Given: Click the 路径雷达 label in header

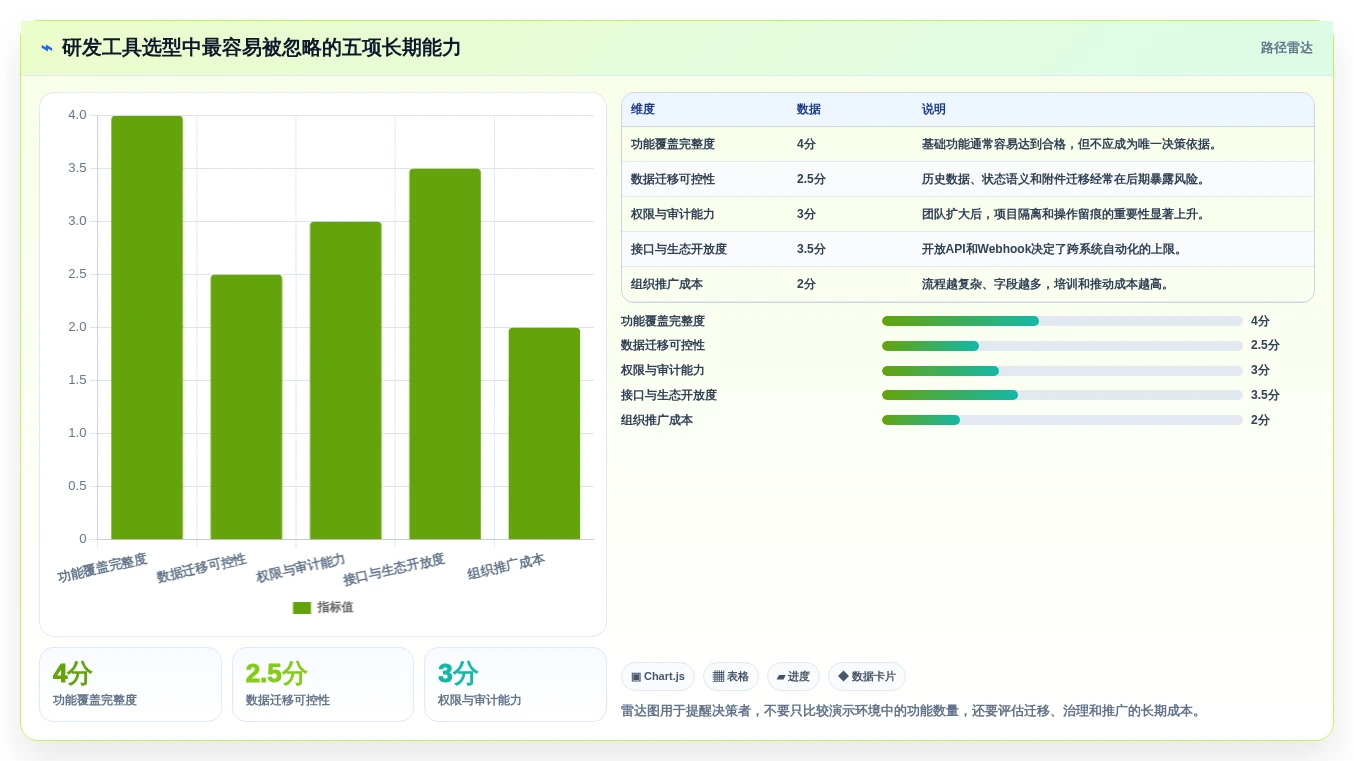Looking at the screenshot, I should coord(1286,48).
